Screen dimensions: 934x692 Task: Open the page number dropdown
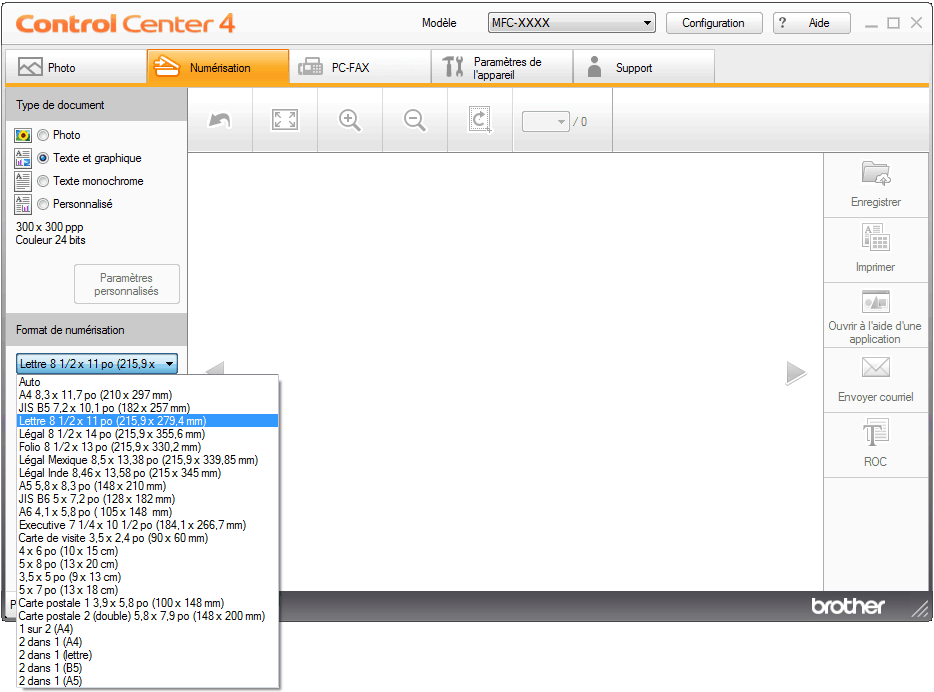(546, 121)
